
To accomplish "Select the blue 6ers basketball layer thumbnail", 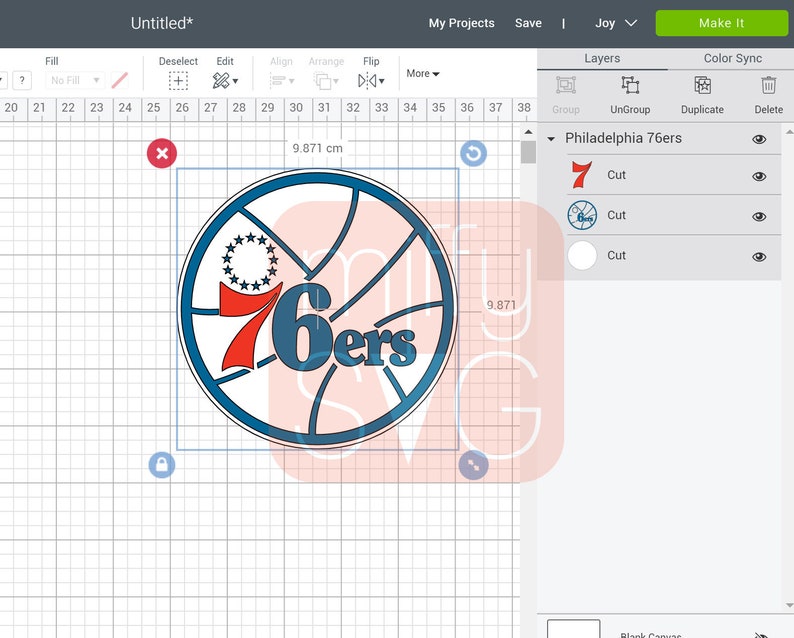I will (x=582, y=215).
